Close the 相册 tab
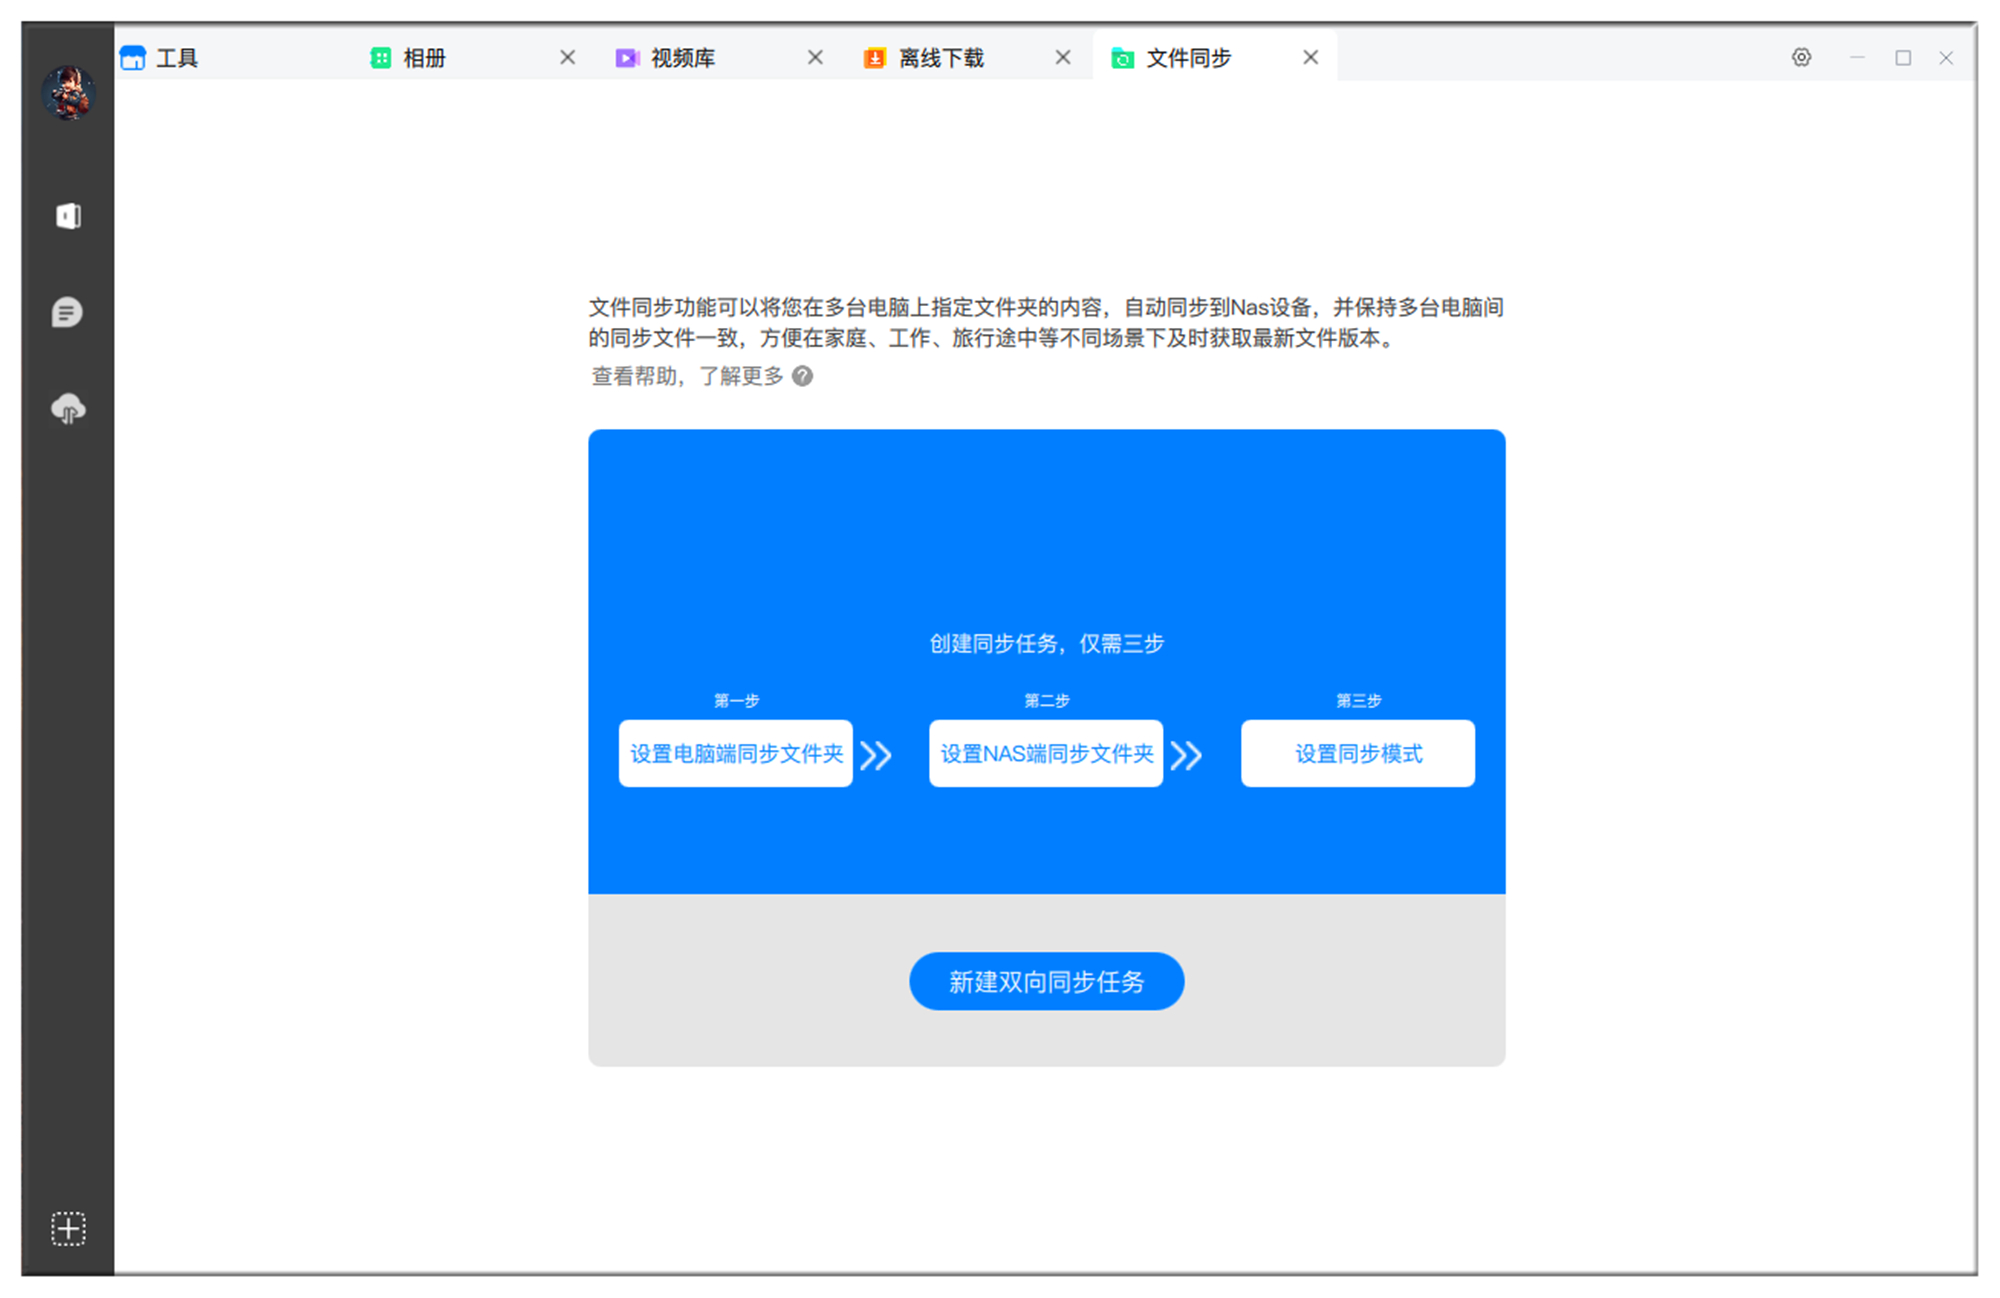Image resolution: width=2000 pixels, height=1298 pixels. click(x=568, y=57)
